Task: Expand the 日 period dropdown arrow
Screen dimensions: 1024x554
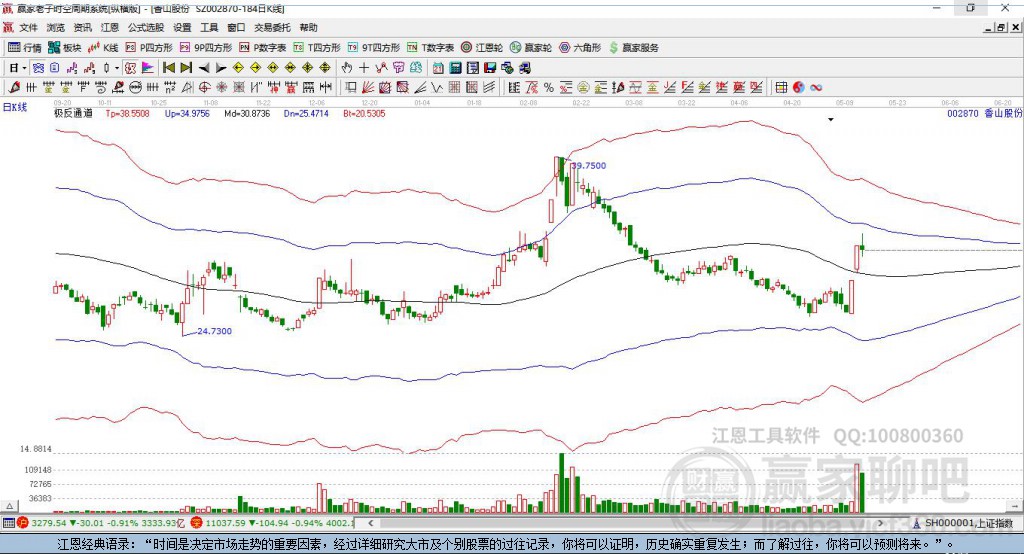Action: point(25,68)
